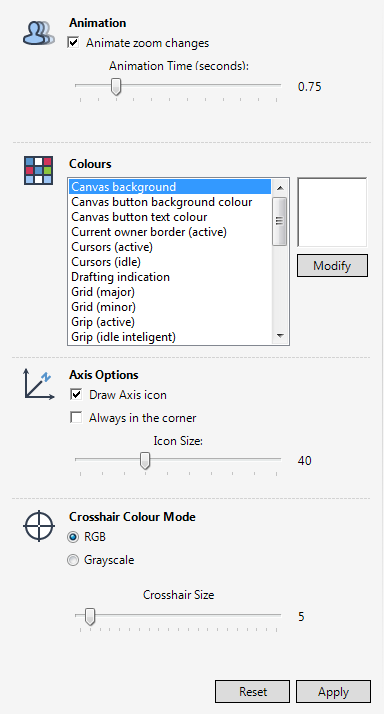The height and width of the screenshot is (714, 384).
Task: Open Modify colour dialog
Action: click(332, 265)
